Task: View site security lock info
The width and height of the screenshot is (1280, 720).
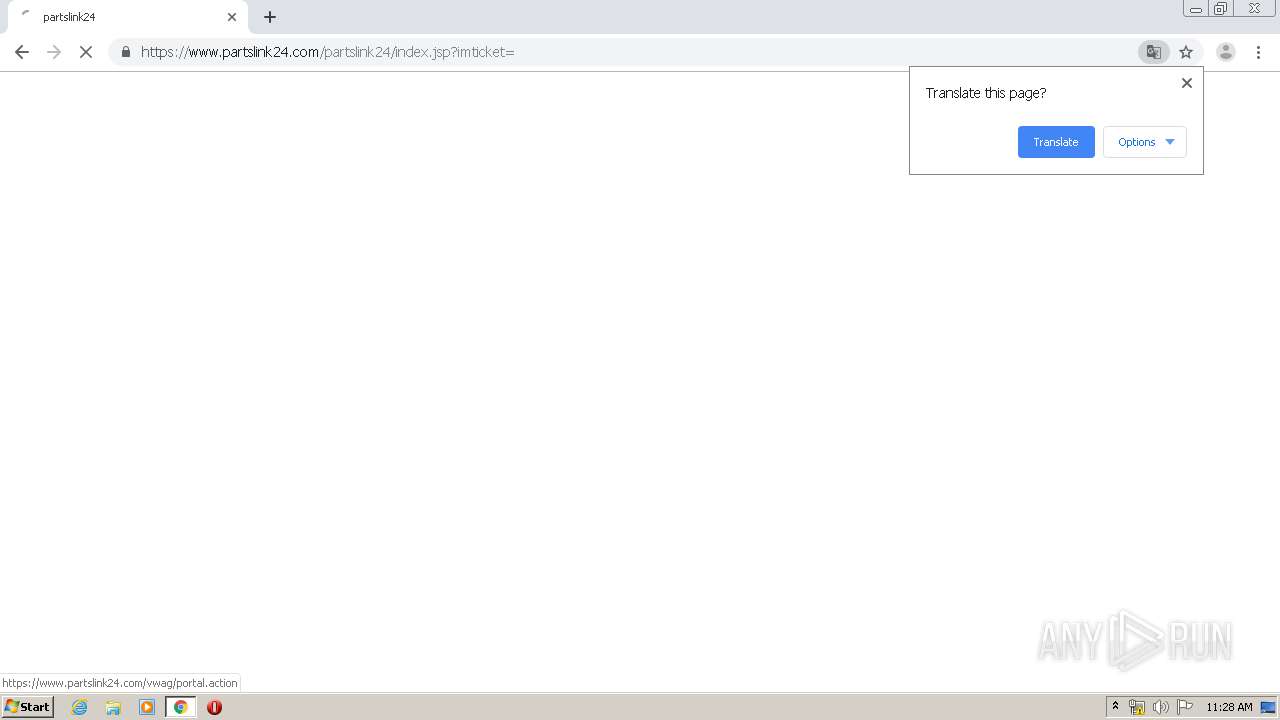Action: pos(125,52)
